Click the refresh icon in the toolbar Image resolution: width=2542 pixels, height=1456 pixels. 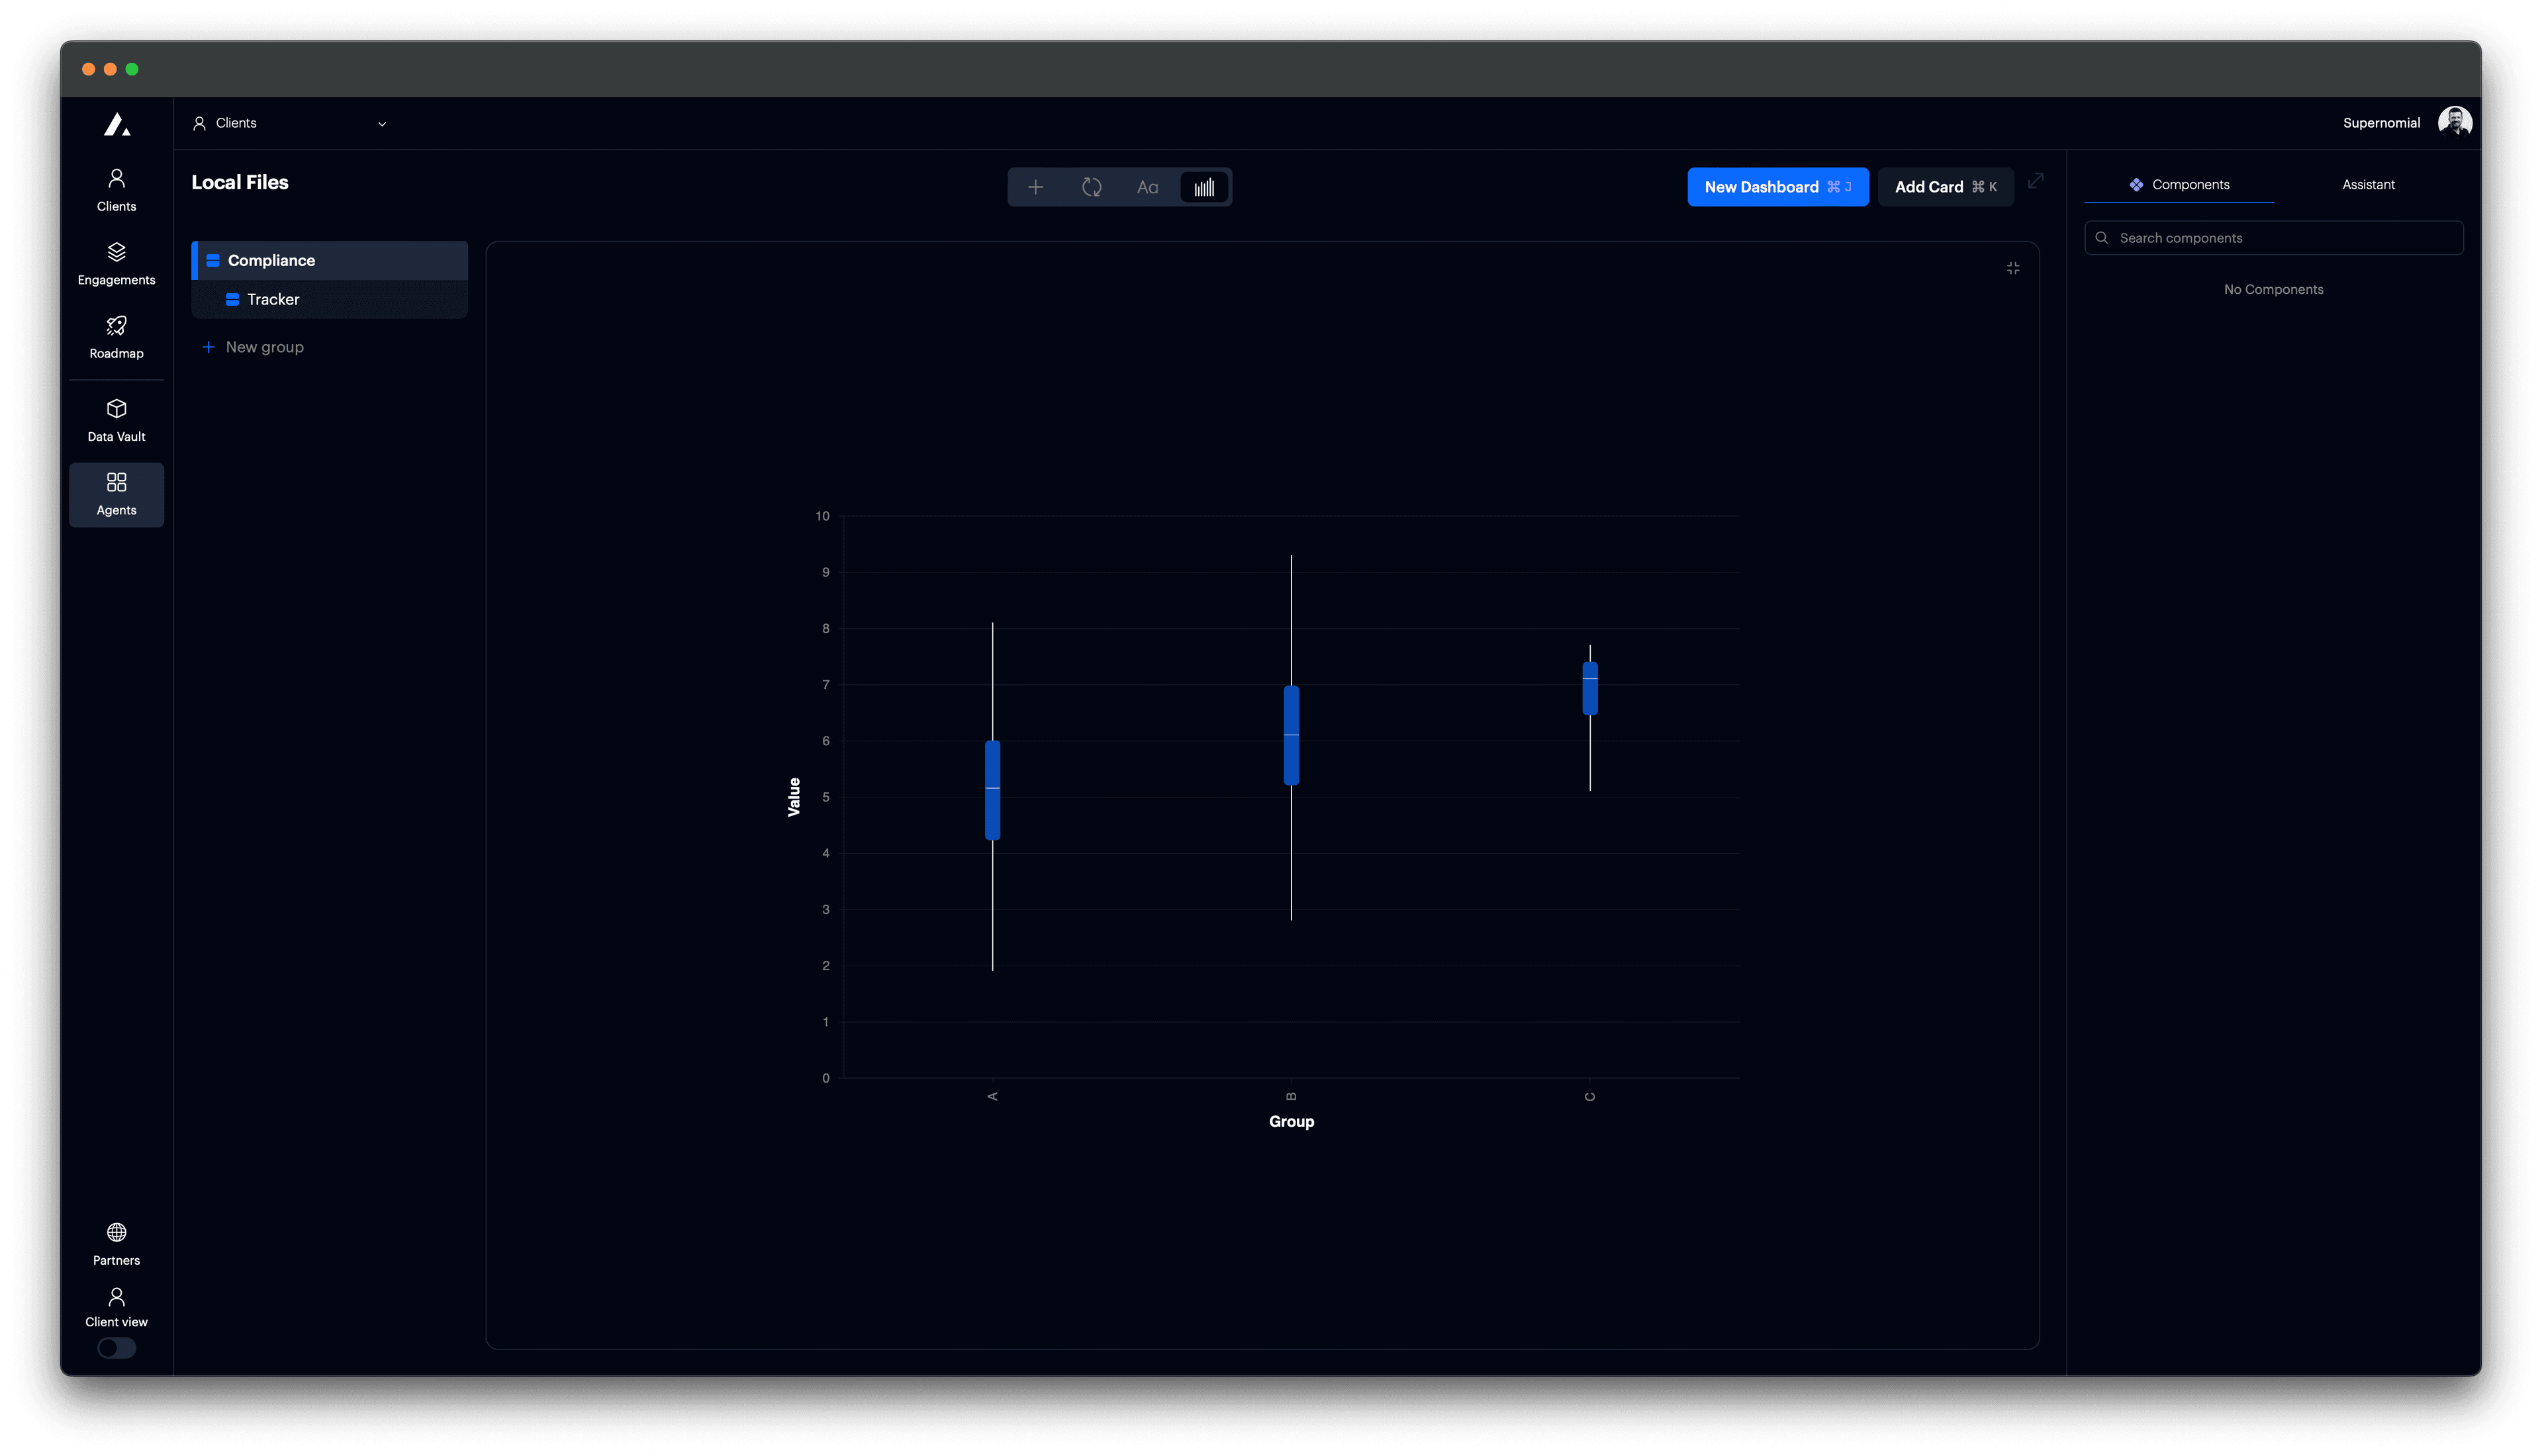pos(1092,187)
